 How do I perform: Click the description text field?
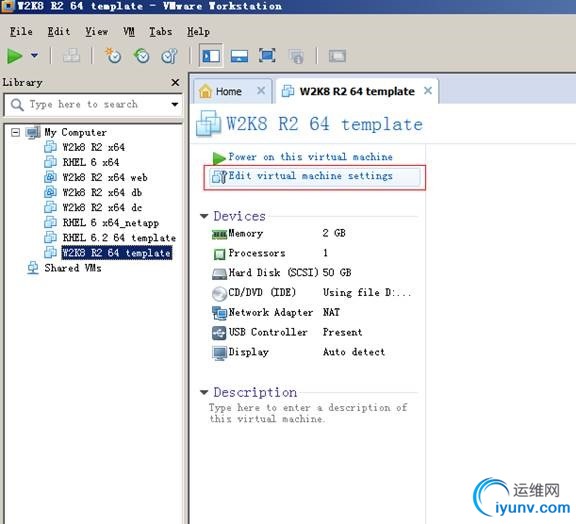click(x=308, y=413)
